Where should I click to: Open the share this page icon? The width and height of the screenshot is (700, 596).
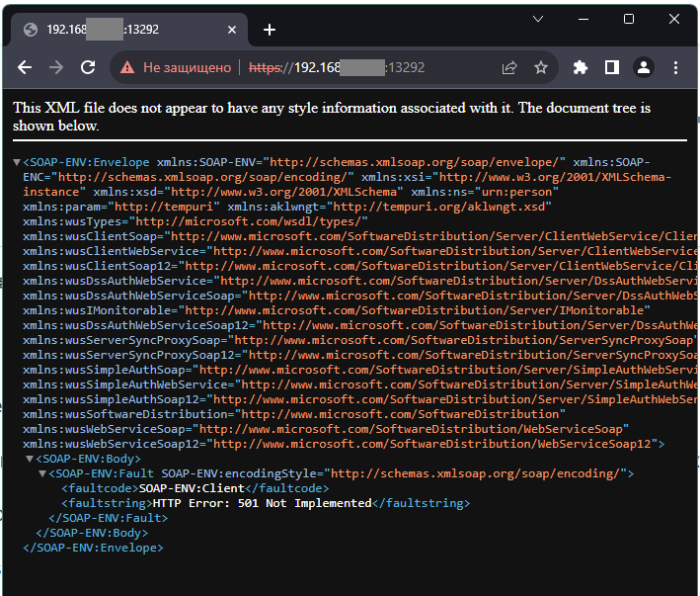click(x=509, y=68)
